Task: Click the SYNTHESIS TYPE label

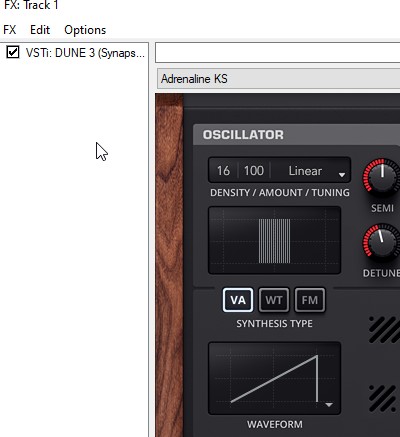Action: tap(274, 324)
